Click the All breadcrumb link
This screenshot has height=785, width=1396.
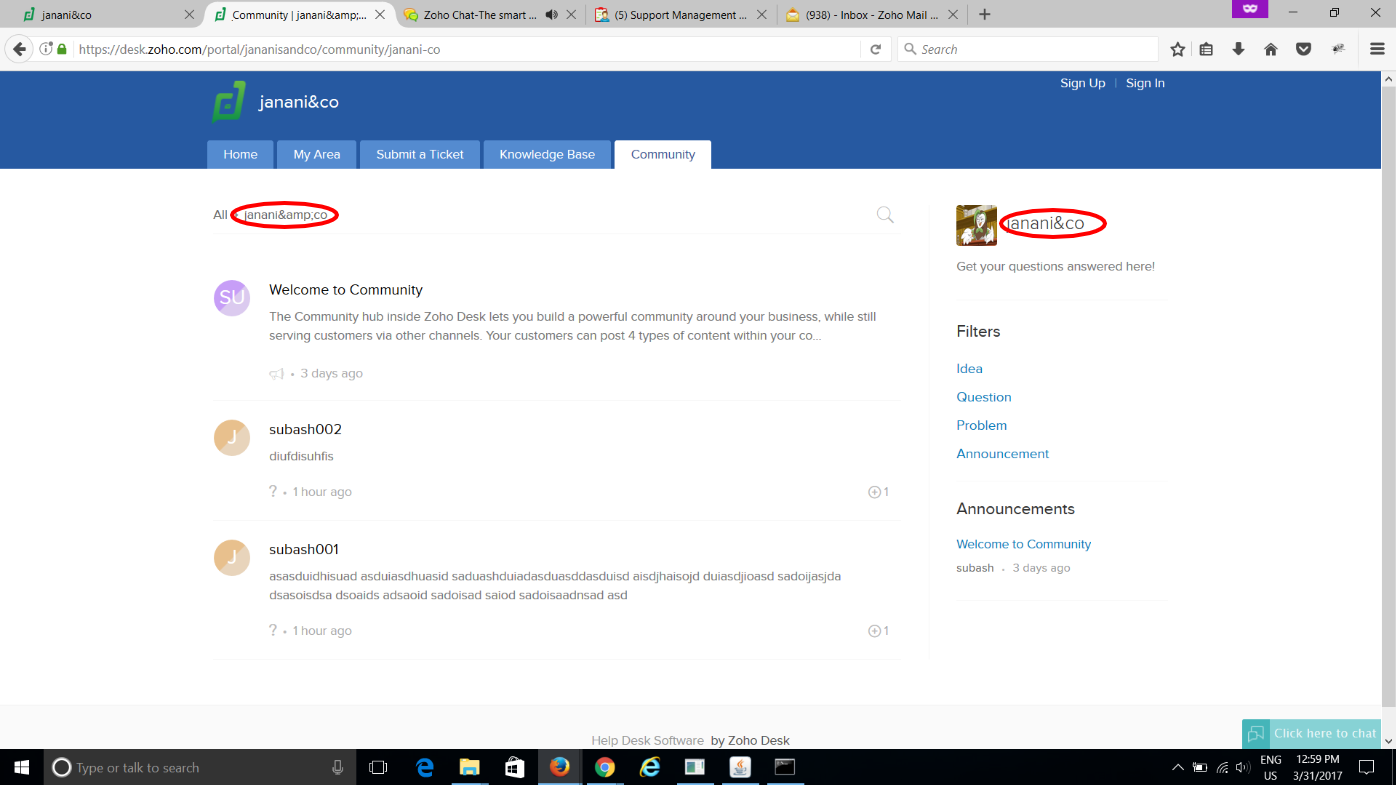tap(220, 214)
